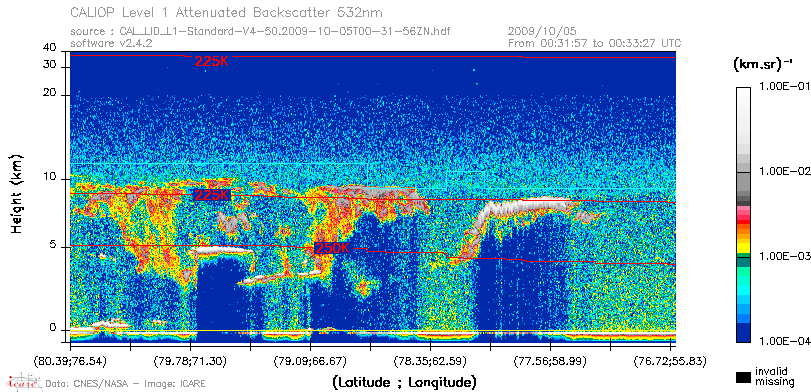Click the "Data: CNES/NASA - Image: ICARE" credit
Image resolution: width=811 pixels, height=392 pixels.
click(x=125, y=384)
